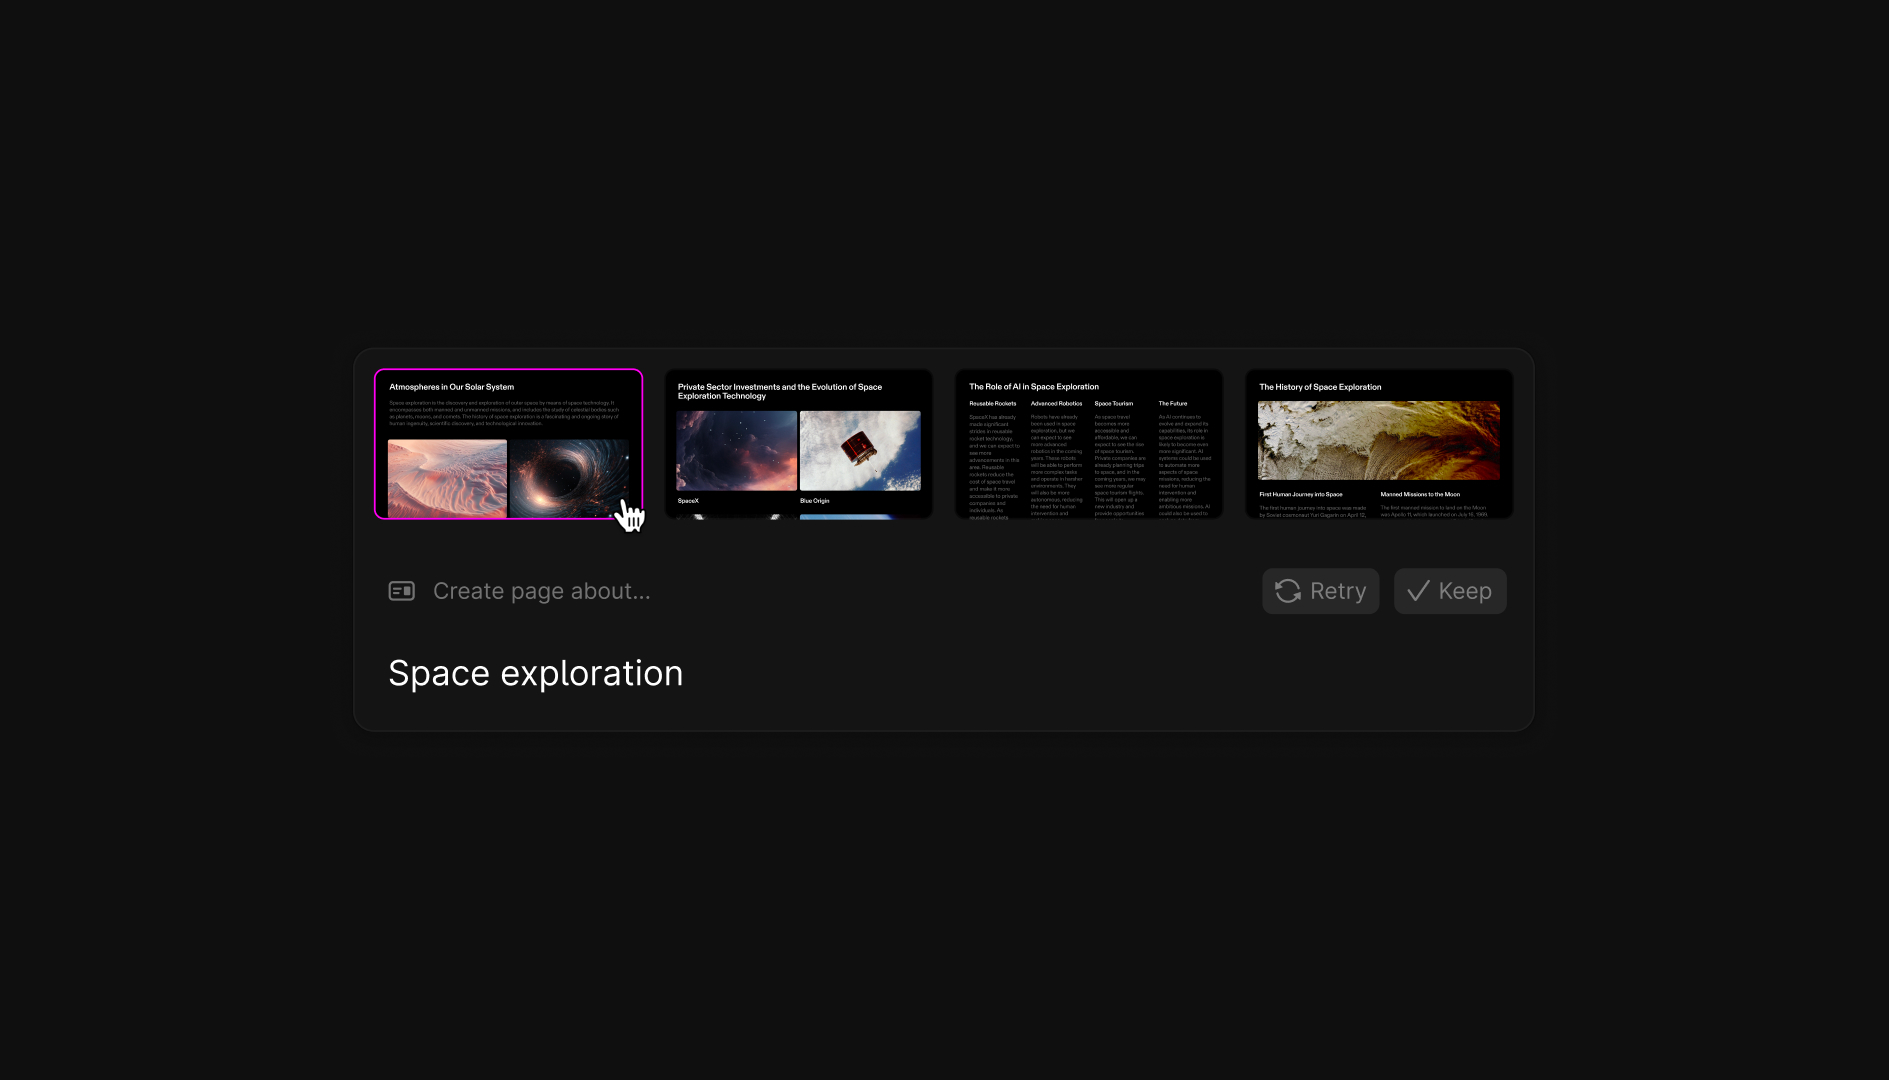Select "The History of Space Exploration" title

click(1319, 387)
